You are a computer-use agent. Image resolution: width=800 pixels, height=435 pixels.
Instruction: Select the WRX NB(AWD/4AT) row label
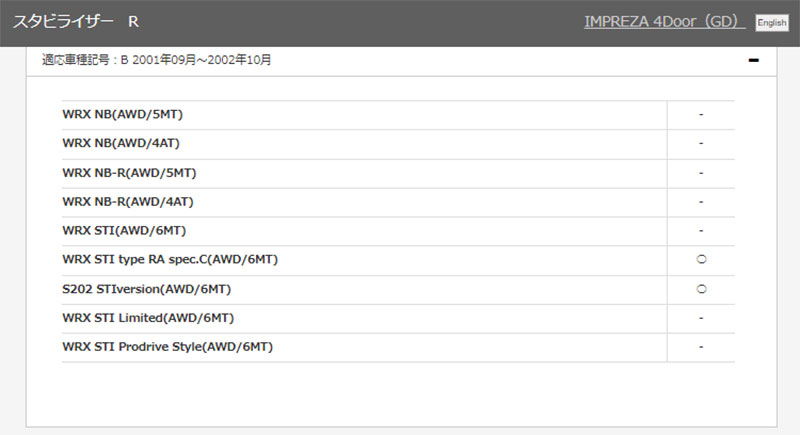point(122,144)
